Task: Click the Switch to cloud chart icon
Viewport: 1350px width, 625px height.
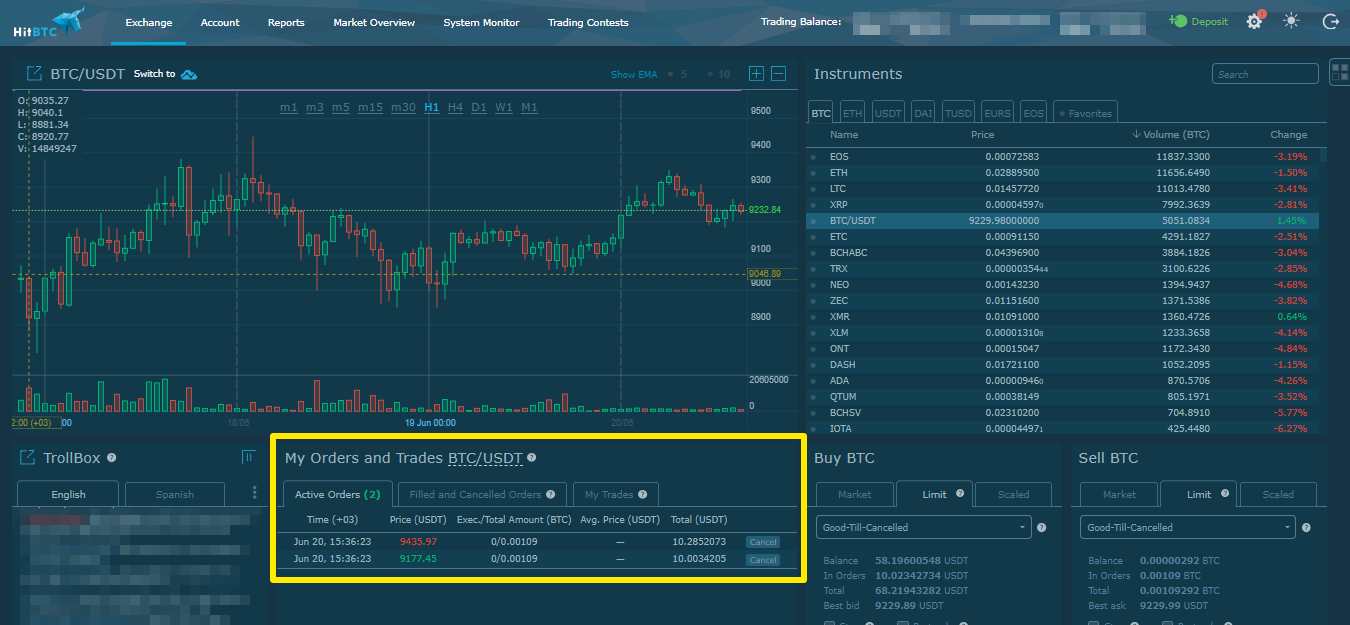Action: (189, 74)
